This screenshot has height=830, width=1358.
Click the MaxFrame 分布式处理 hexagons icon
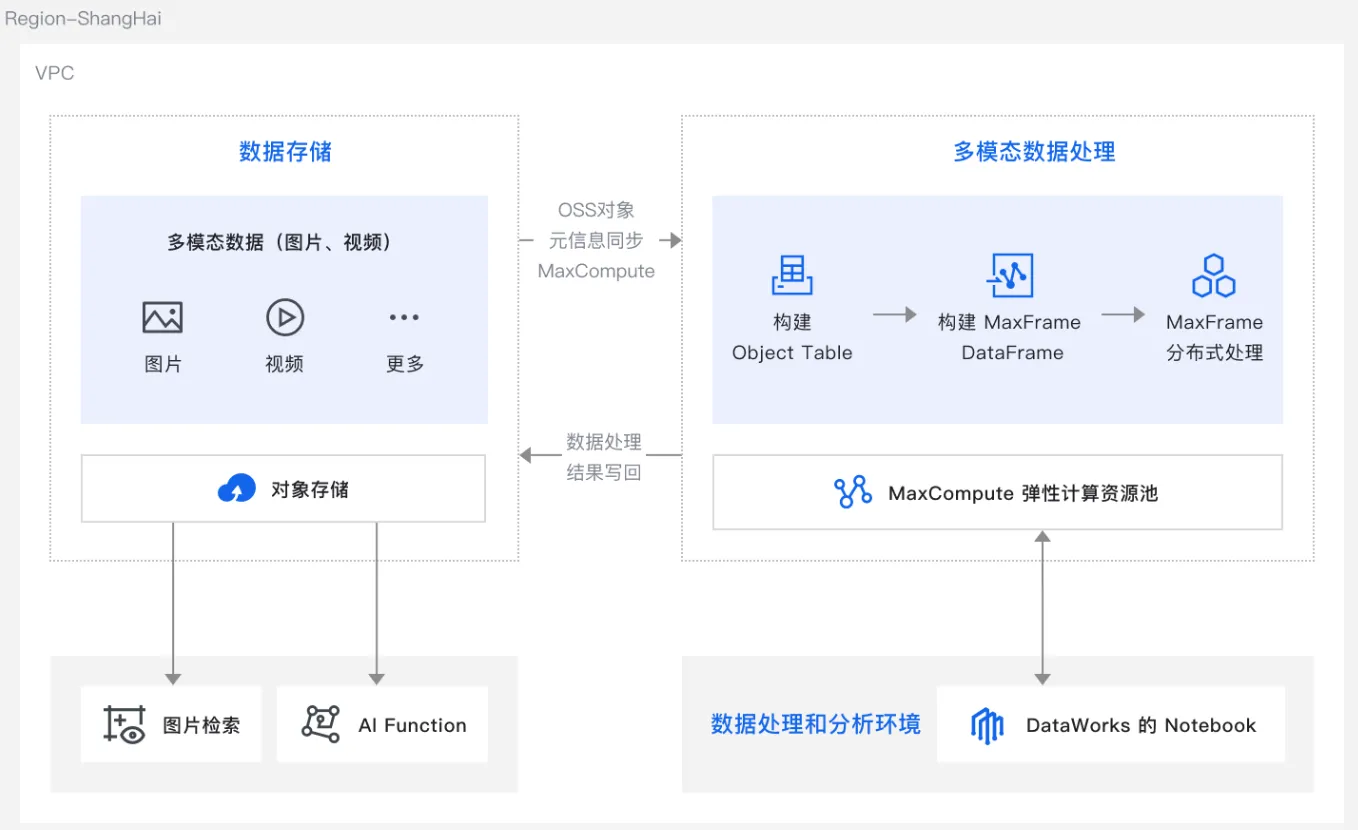[1214, 275]
